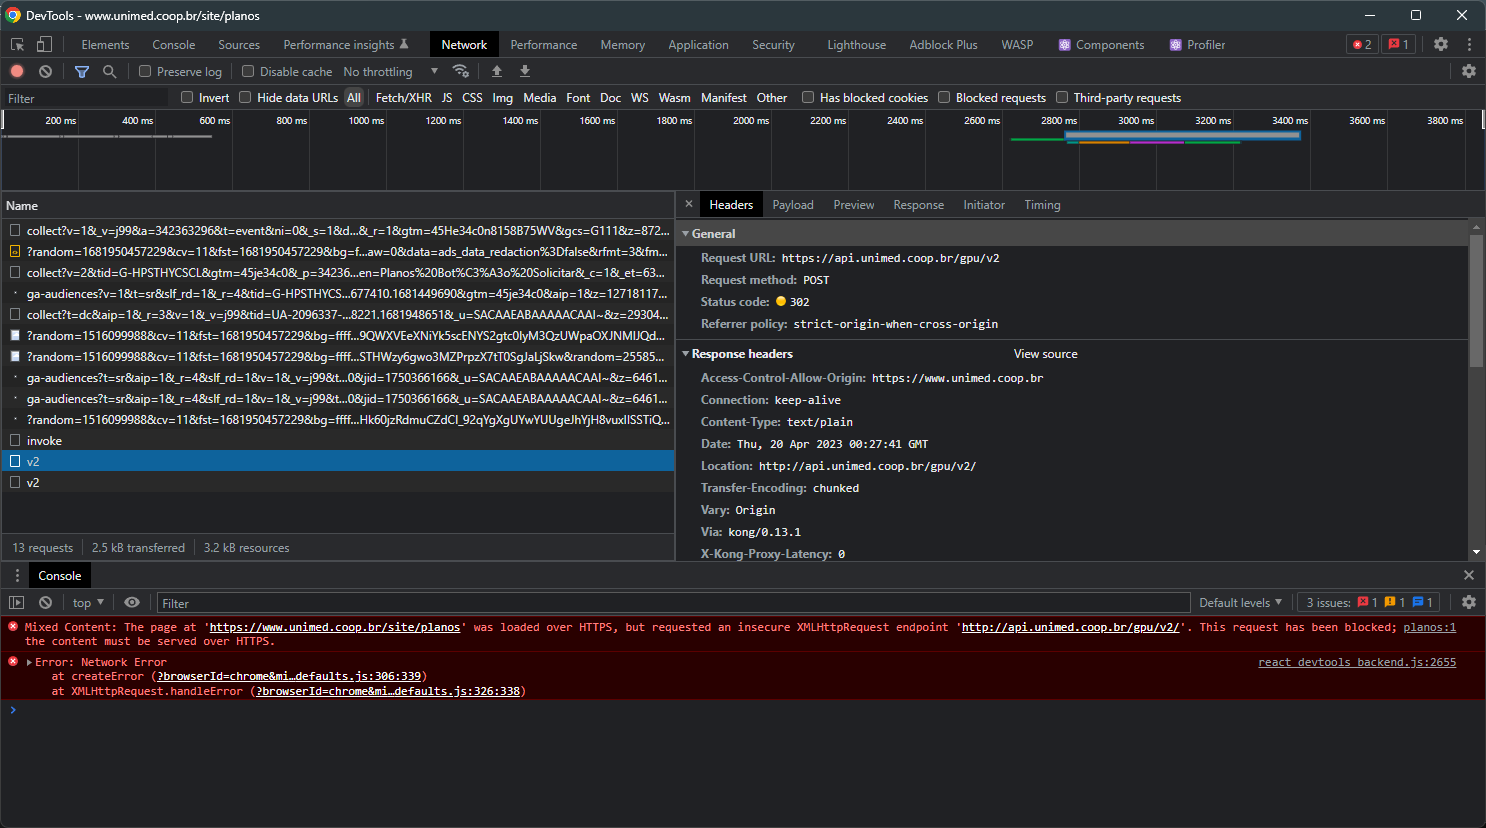The height and width of the screenshot is (828, 1486).
Task: Open the Timing tab in request details
Action: pos(1042,204)
